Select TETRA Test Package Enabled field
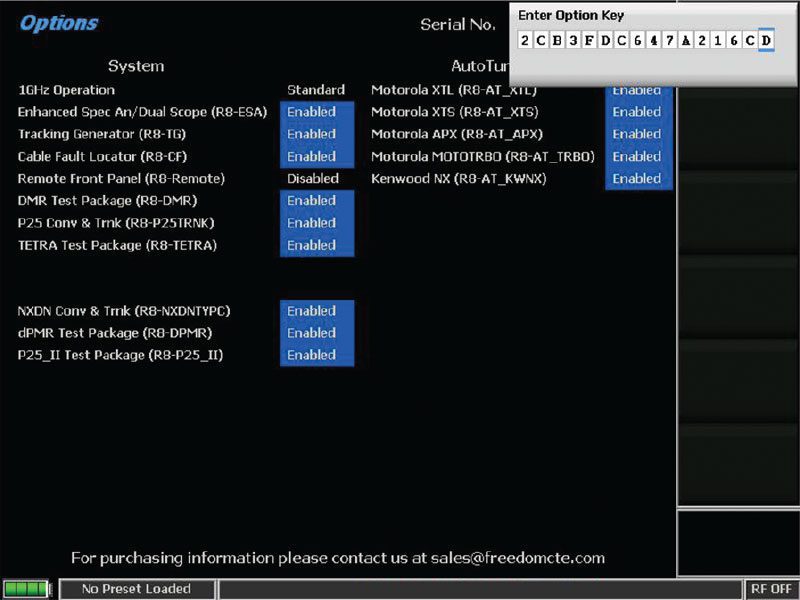 tap(316, 245)
